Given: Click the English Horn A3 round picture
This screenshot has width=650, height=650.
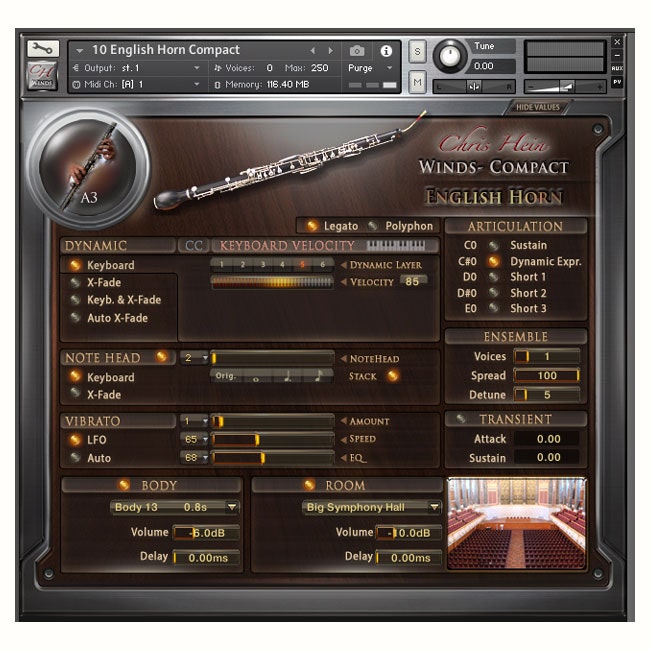Looking at the screenshot, I should click(88, 166).
